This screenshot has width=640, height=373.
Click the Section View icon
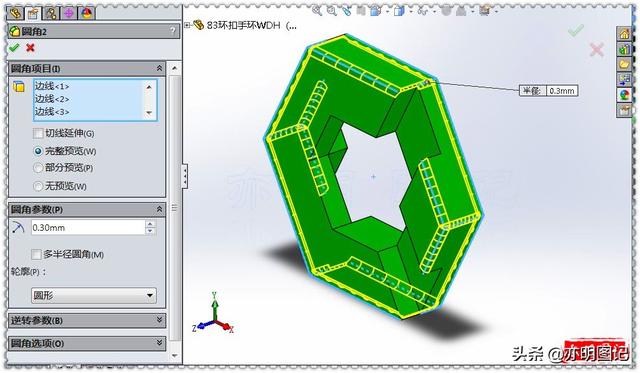[361, 11]
